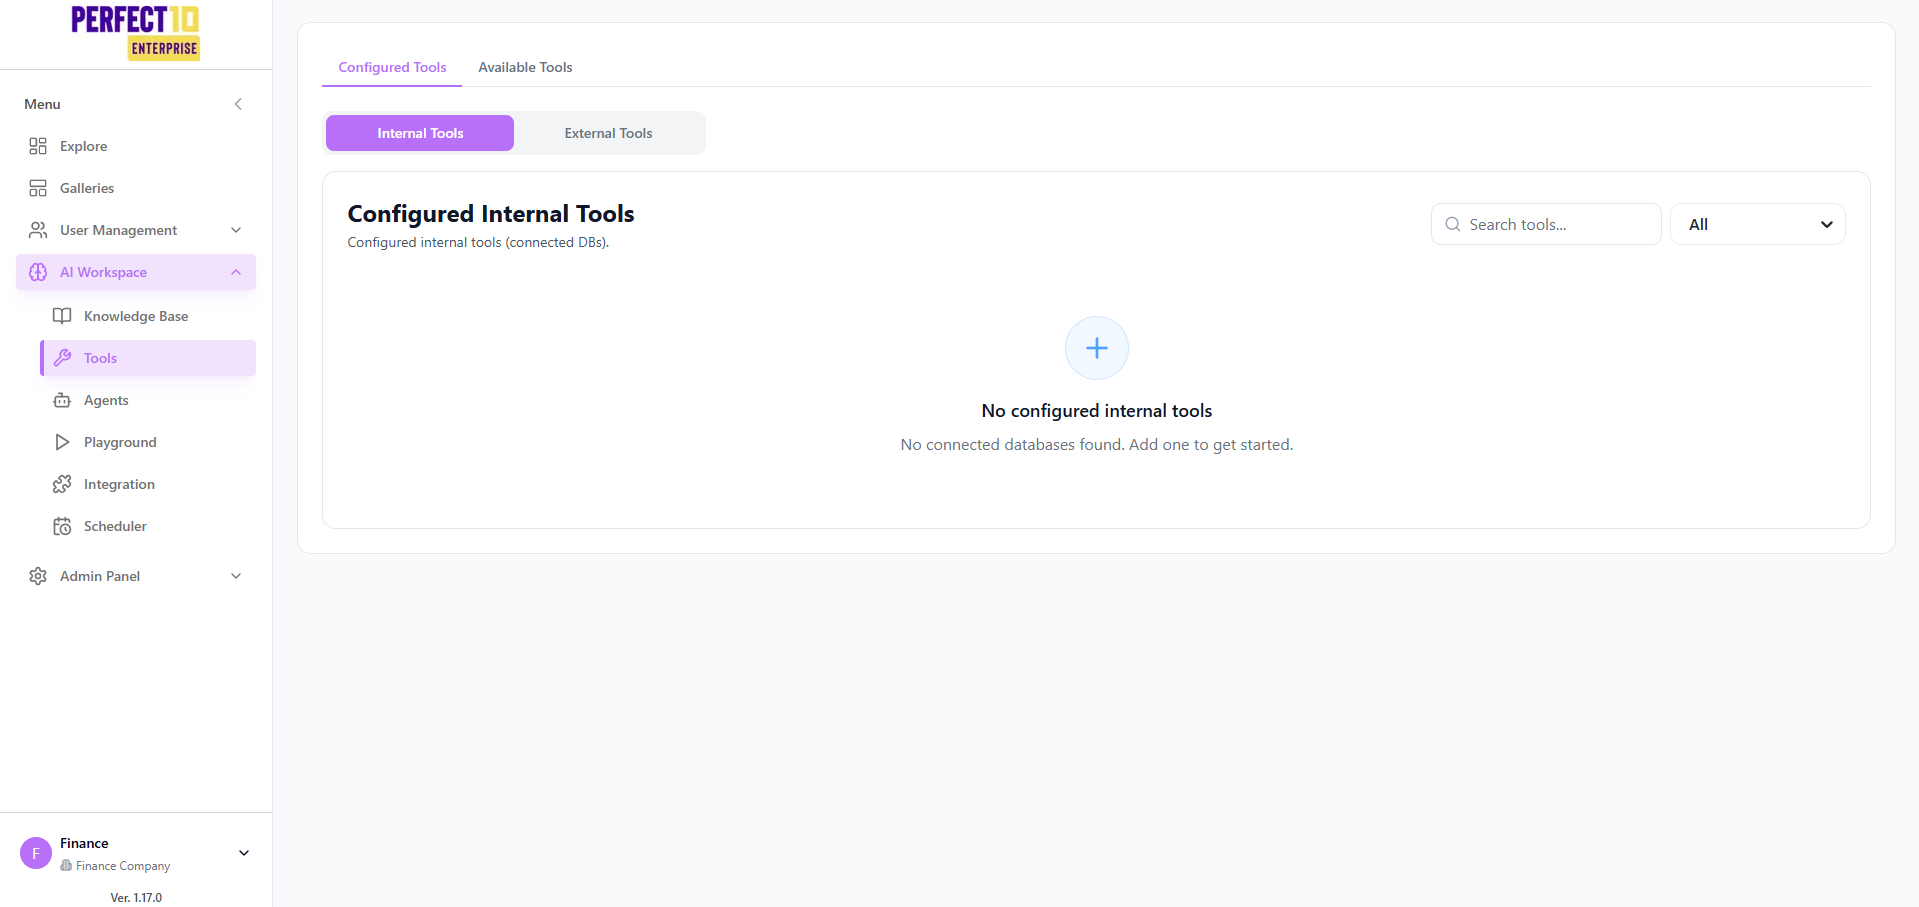Click the Knowledge Base book icon
The height and width of the screenshot is (907, 1919).
click(62, 316)
